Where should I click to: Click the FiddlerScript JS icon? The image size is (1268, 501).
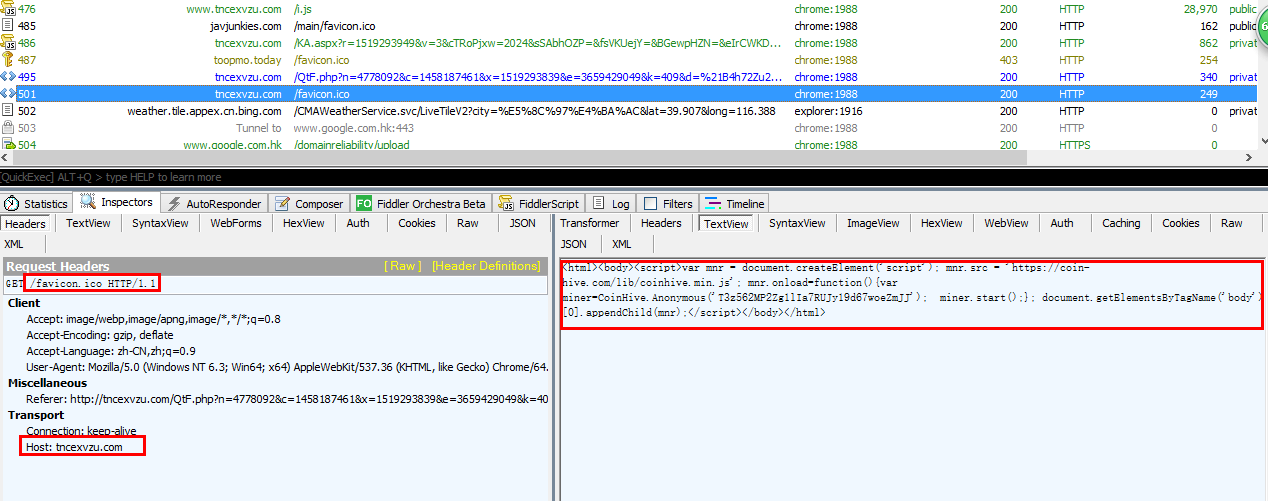tap(507, 204)
